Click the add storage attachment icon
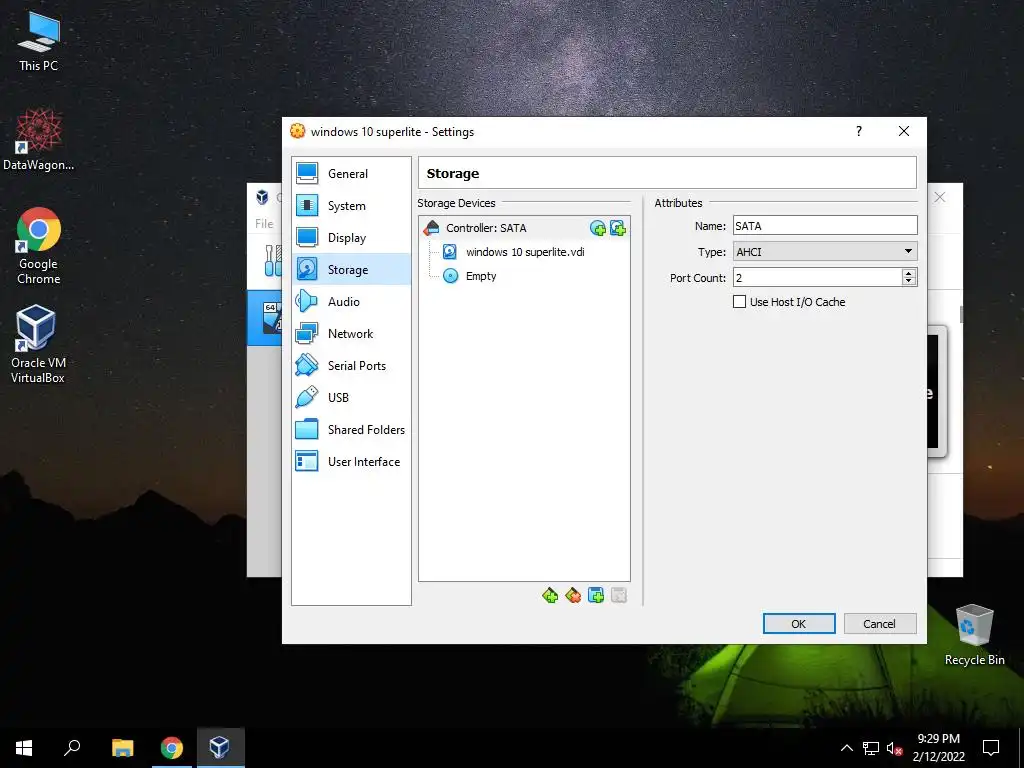Image resolution: width=1024 pixels, height=768 pixels. [596, 595]
